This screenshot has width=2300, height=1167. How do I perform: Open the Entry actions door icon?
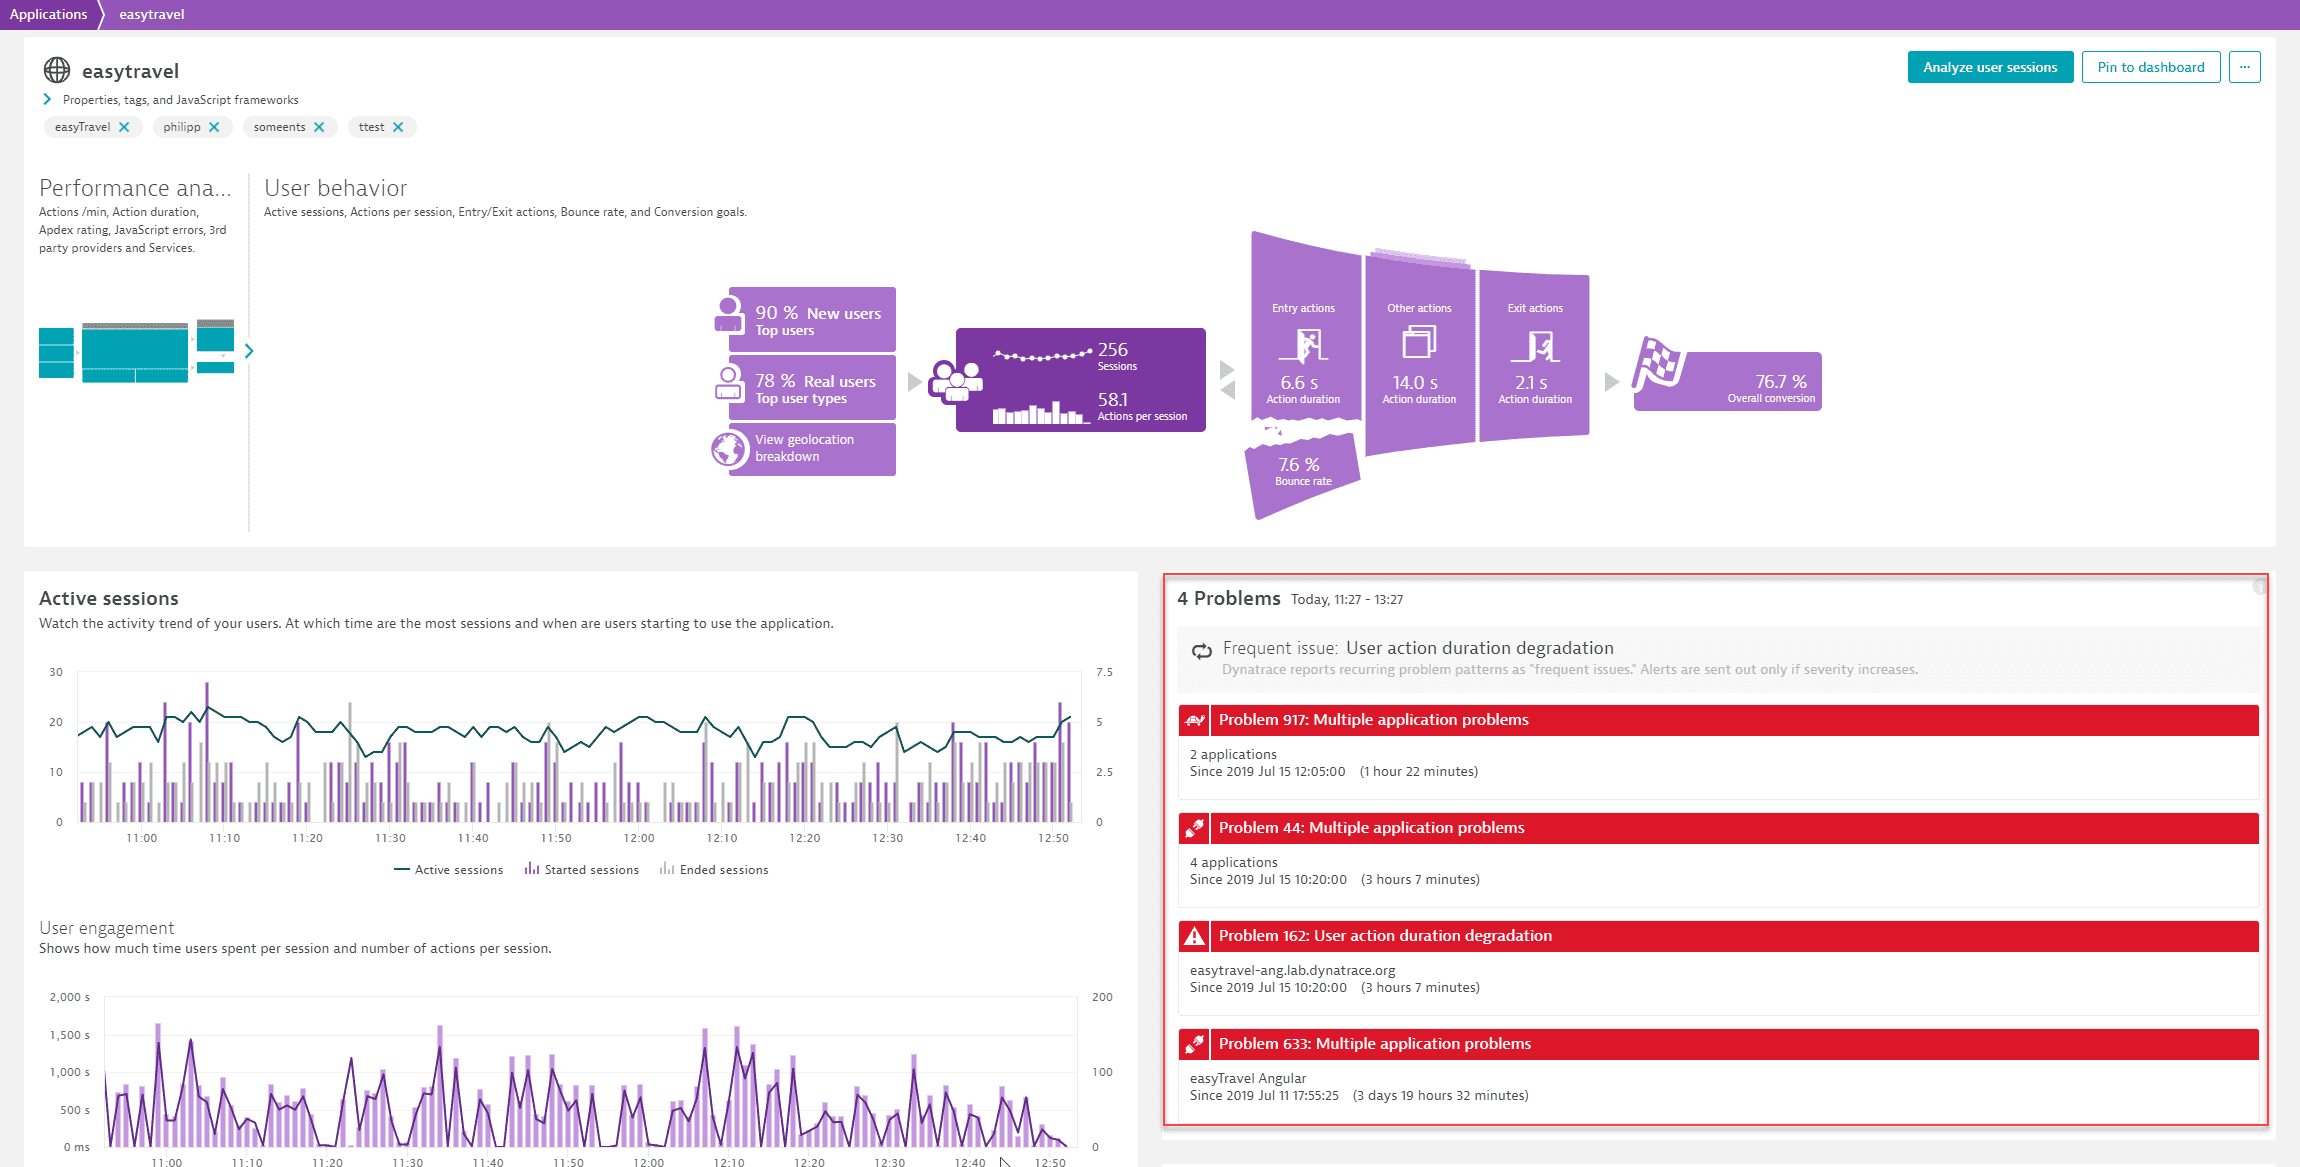tap(1303, 346)
